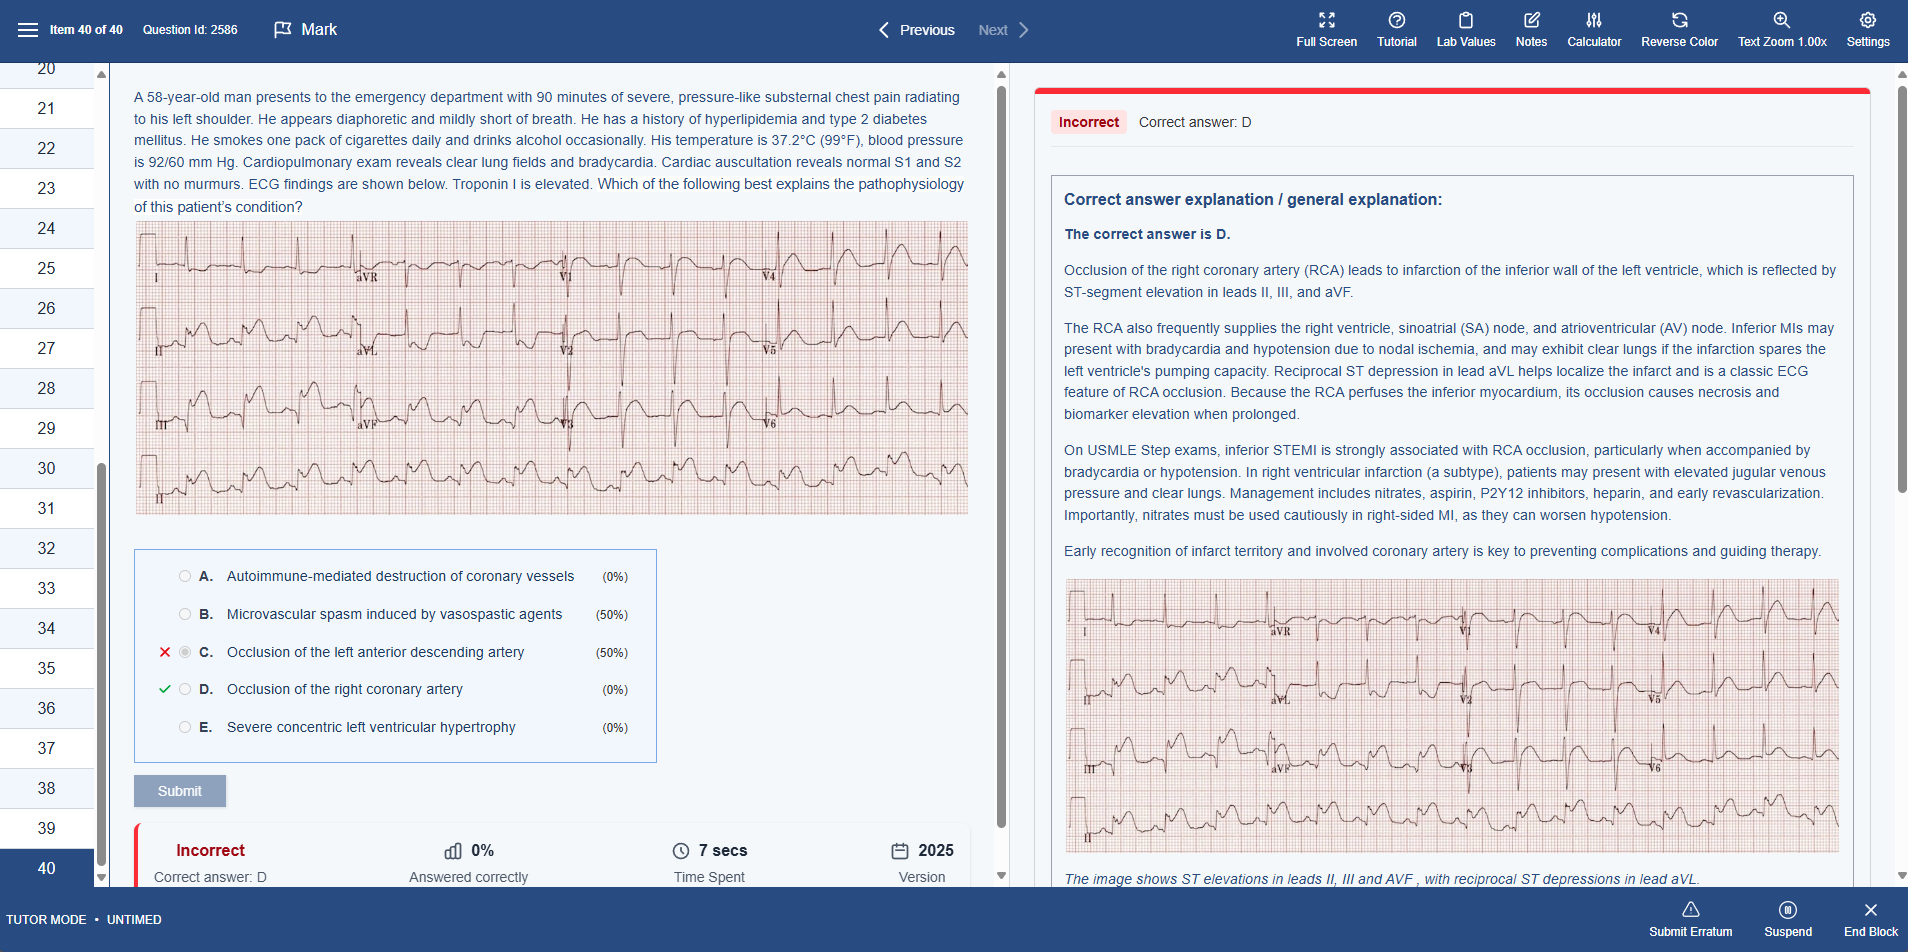Click the down arrow of question list scrollbar

tap(101, 878)
